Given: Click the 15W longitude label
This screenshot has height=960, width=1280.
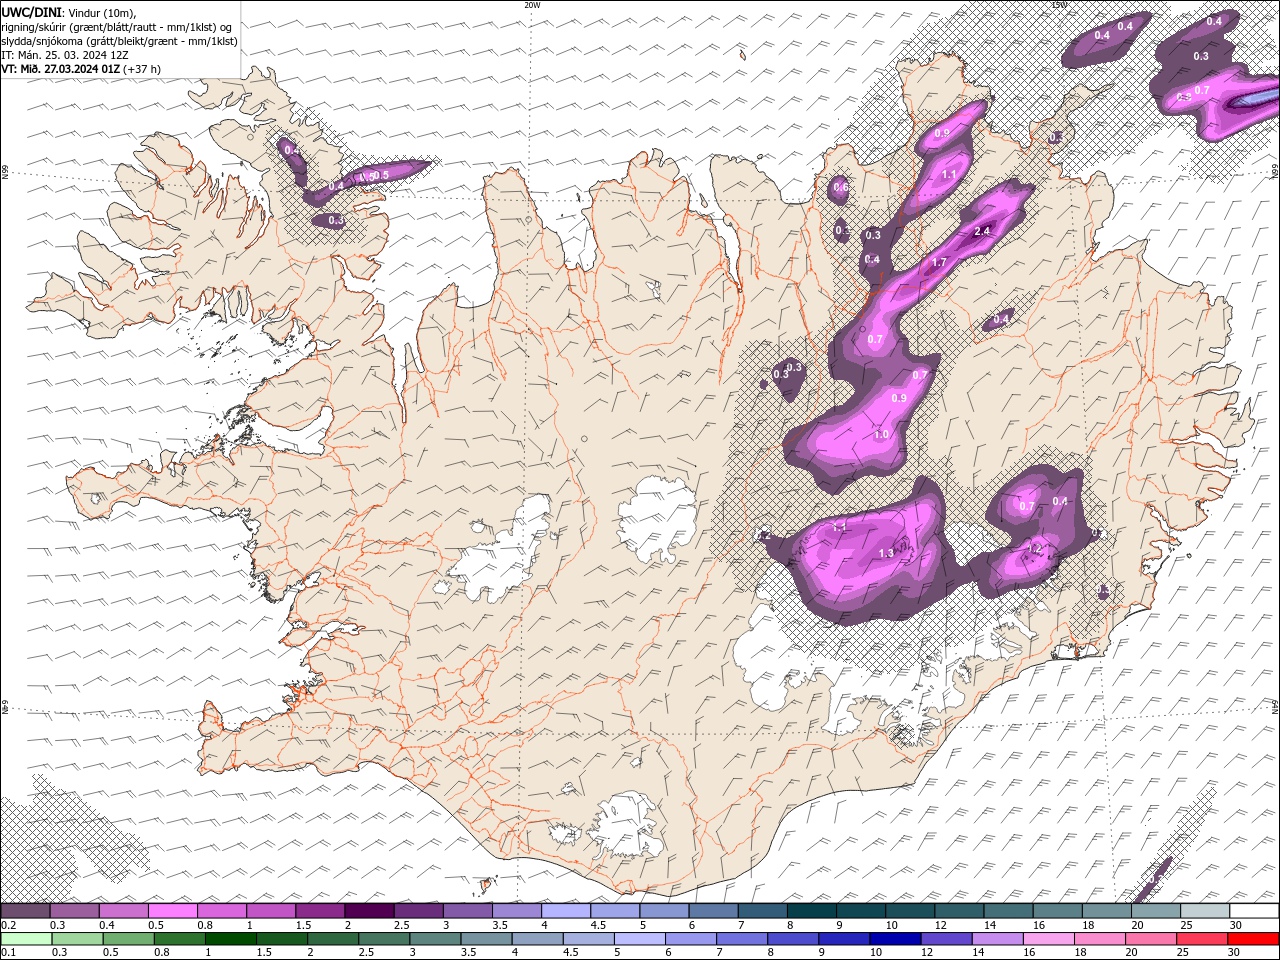Looking at the screenshot, I should [x=1060, y=5].
